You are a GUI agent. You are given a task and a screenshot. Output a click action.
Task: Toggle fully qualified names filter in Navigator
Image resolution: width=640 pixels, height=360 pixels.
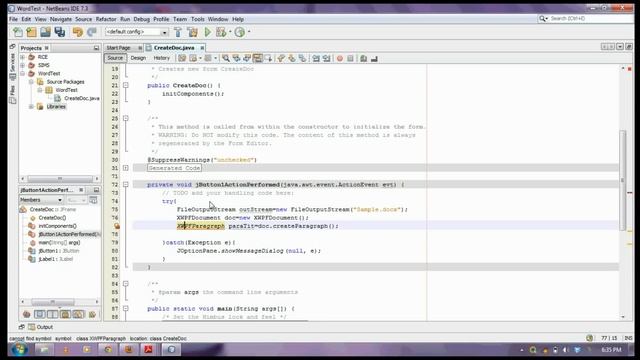pyautogui.click(x=92, y=314)
